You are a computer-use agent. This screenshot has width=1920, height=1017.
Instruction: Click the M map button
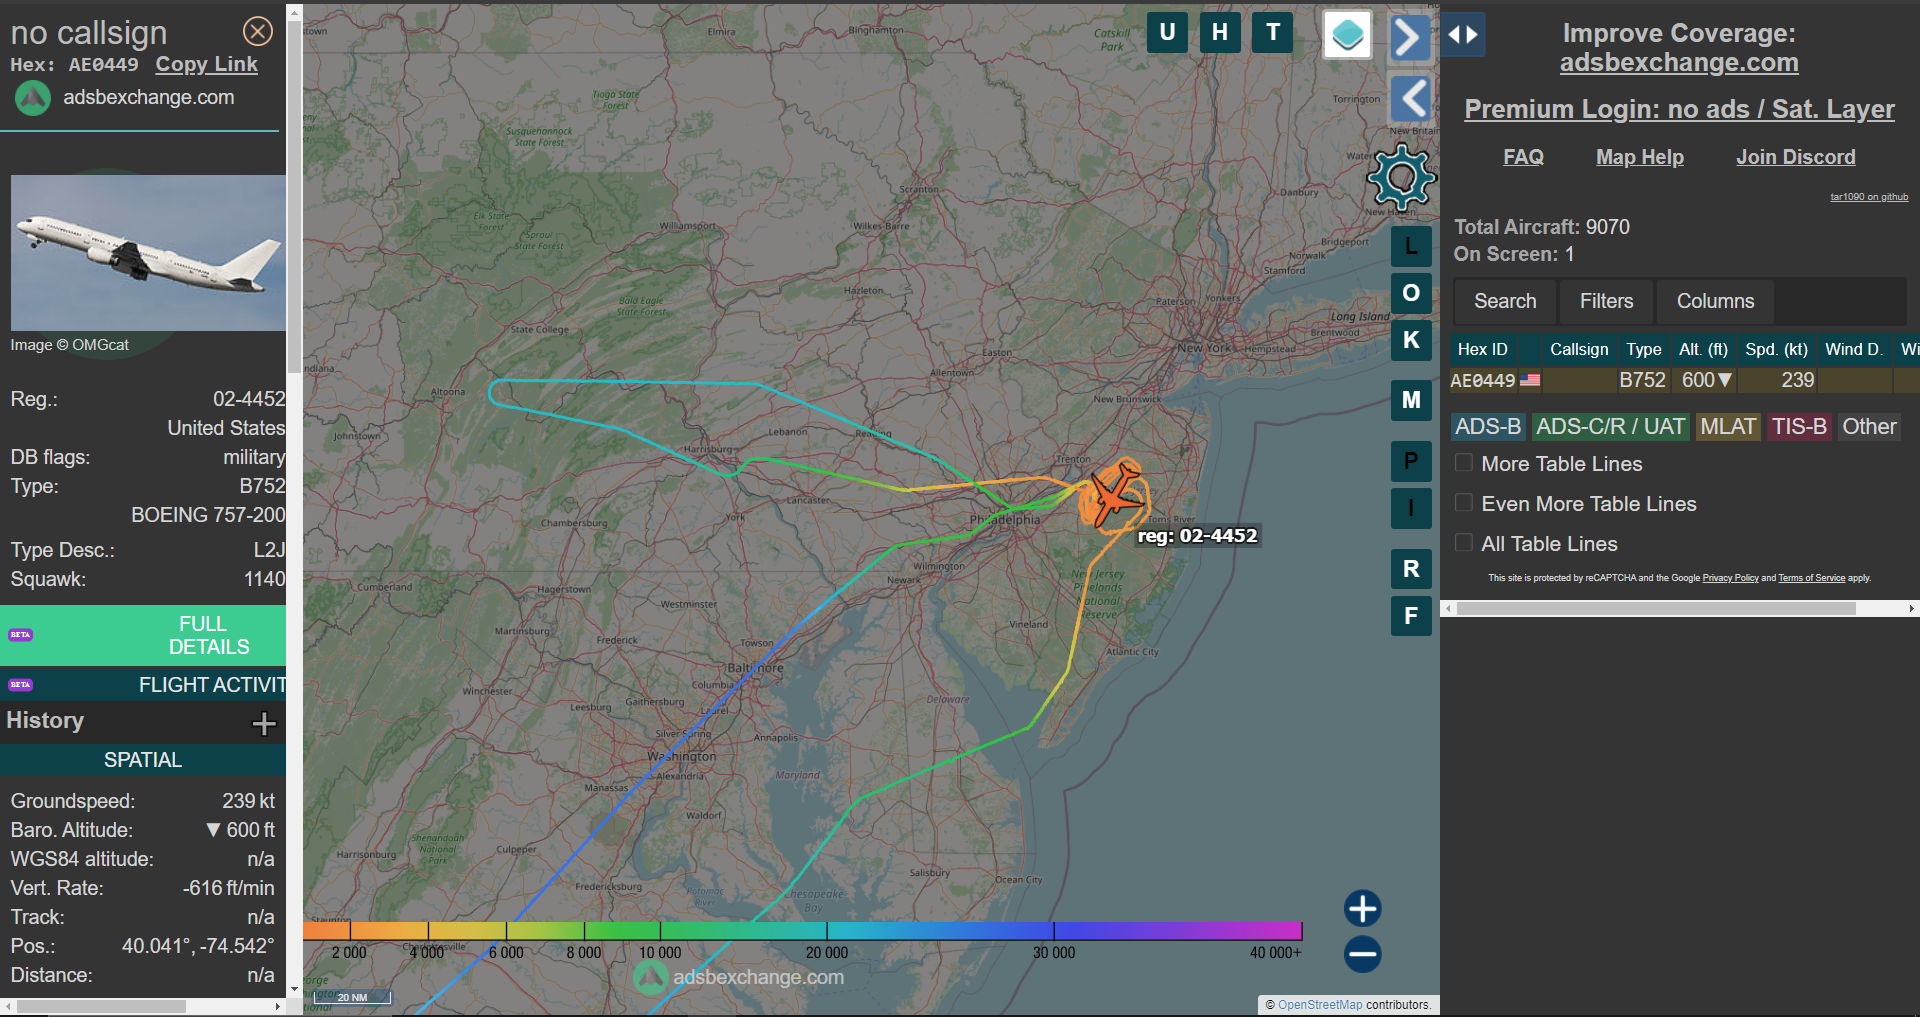point(1411,400)
